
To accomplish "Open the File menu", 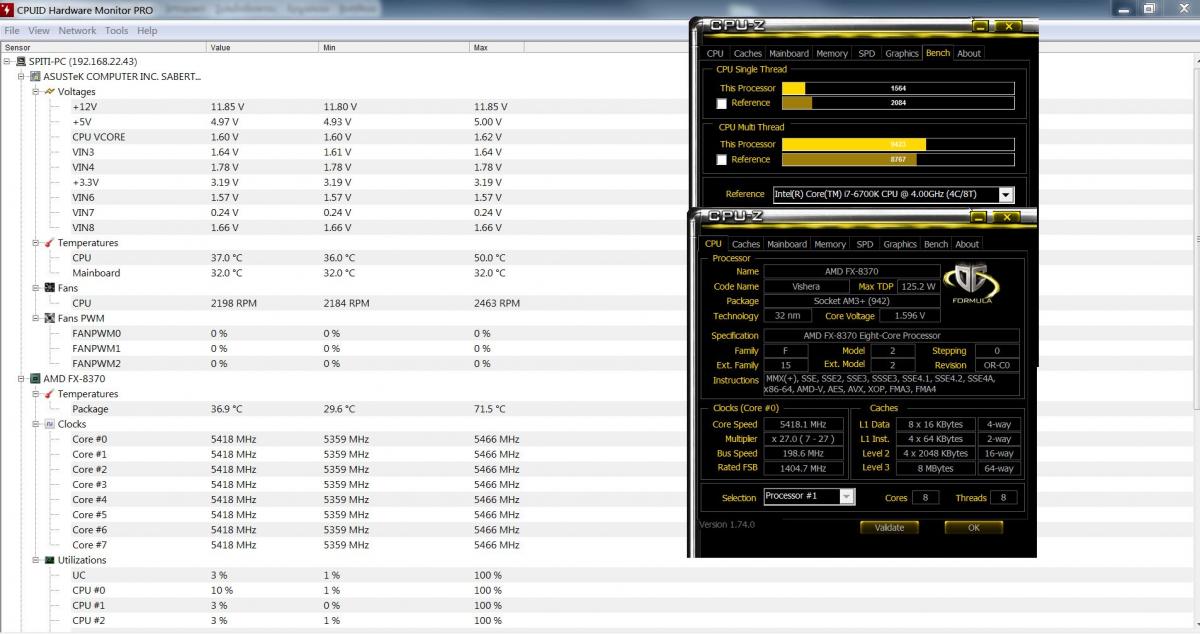I will point(12,31).
